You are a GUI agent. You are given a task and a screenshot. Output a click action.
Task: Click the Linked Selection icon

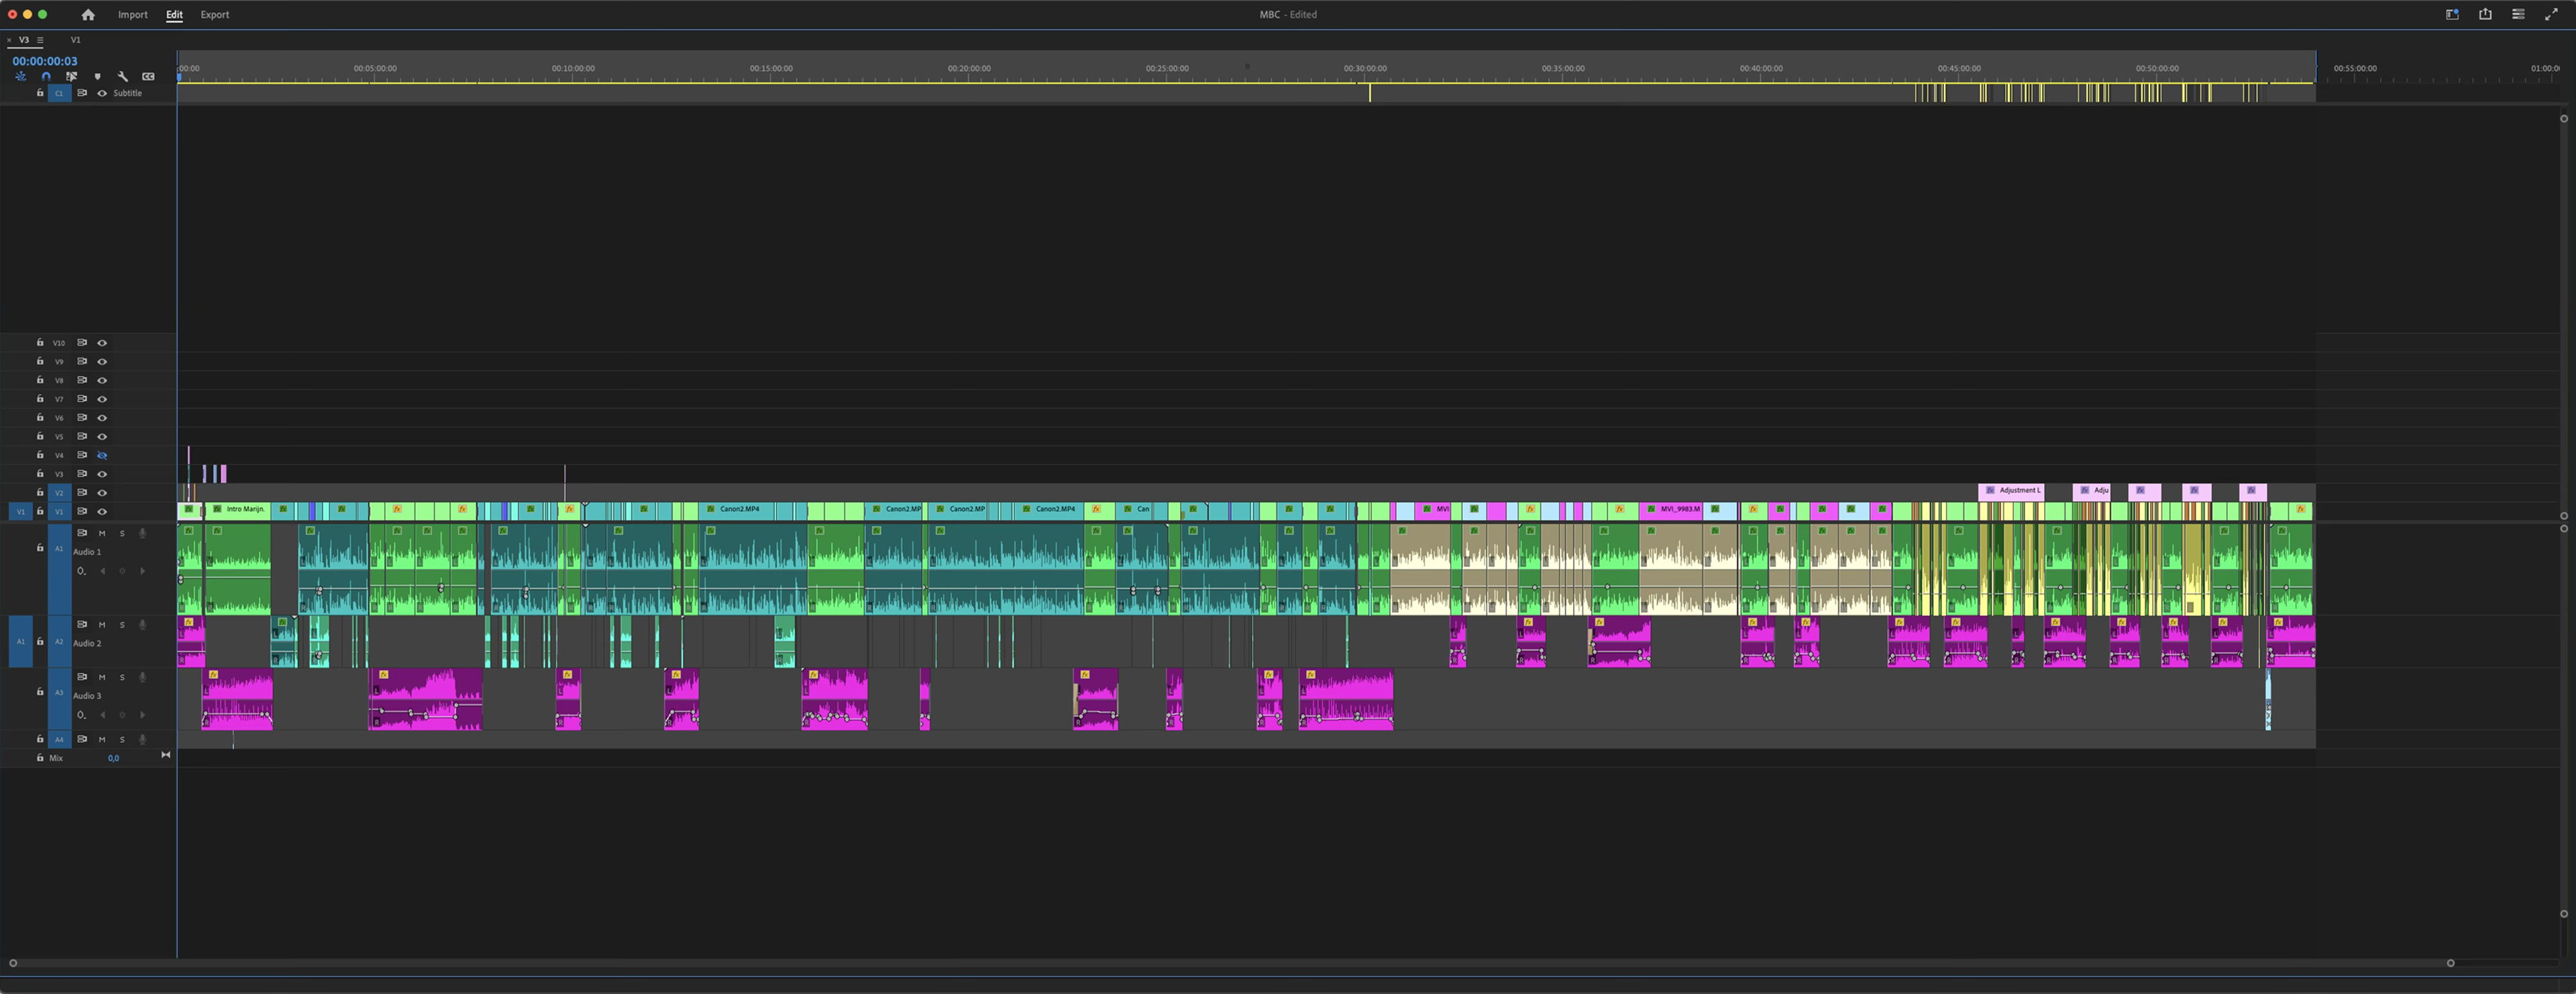pyautogui.click(x=71, y=76)
